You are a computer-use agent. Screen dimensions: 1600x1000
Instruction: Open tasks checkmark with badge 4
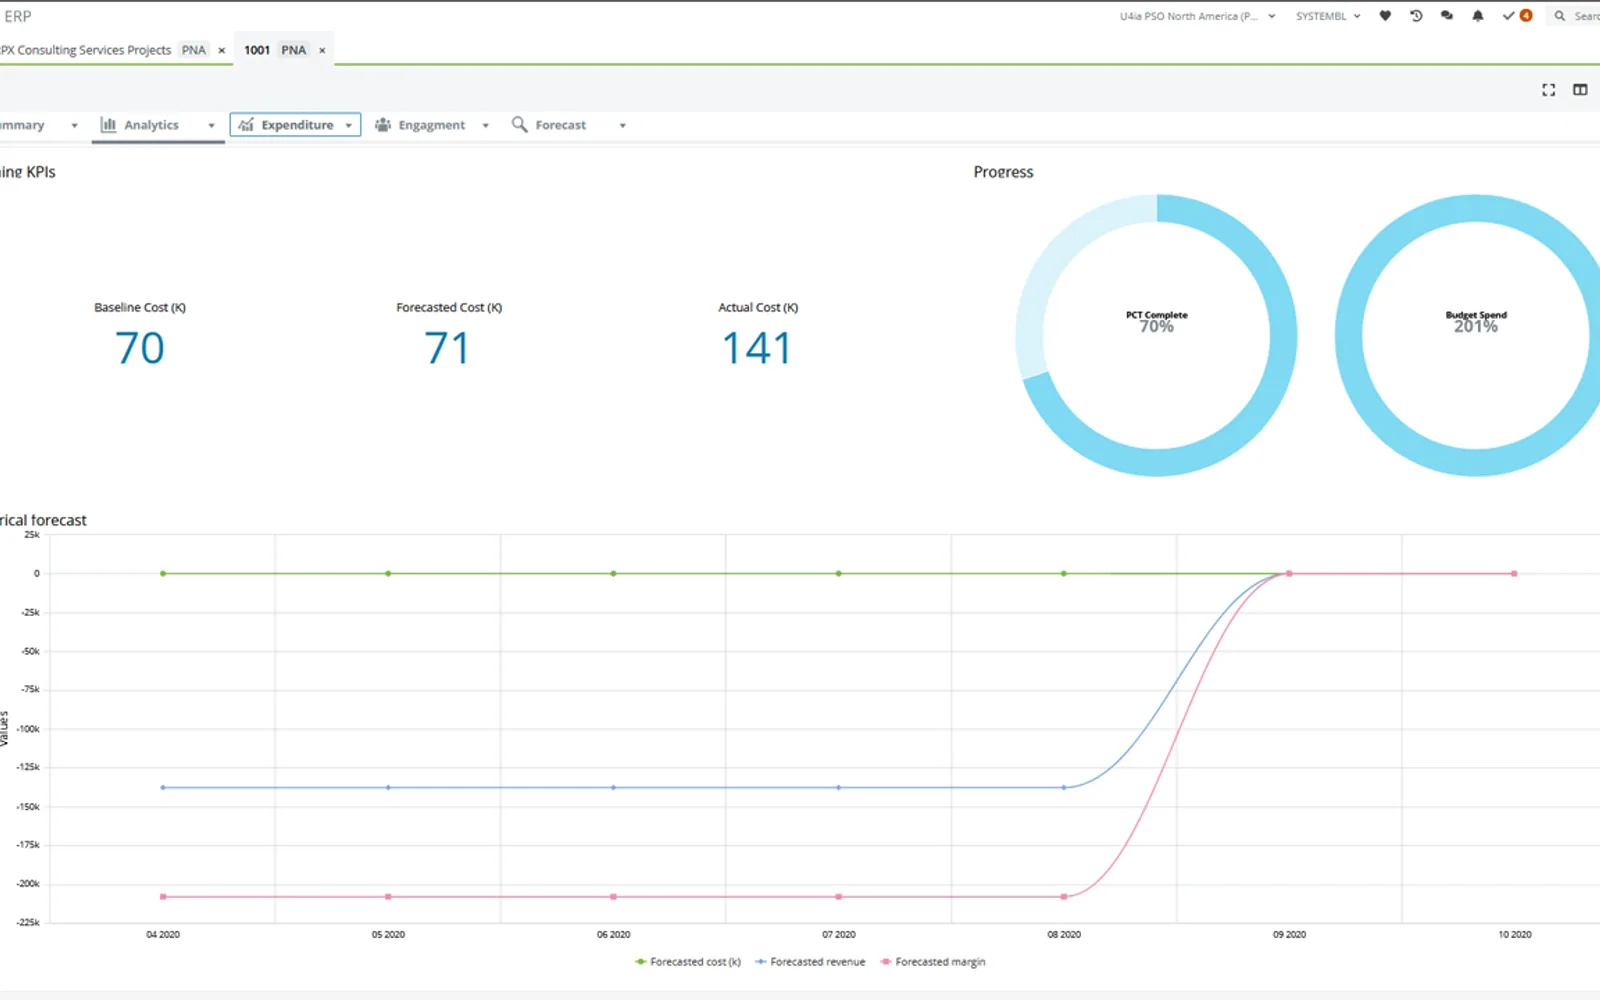tap(1517, 16)
